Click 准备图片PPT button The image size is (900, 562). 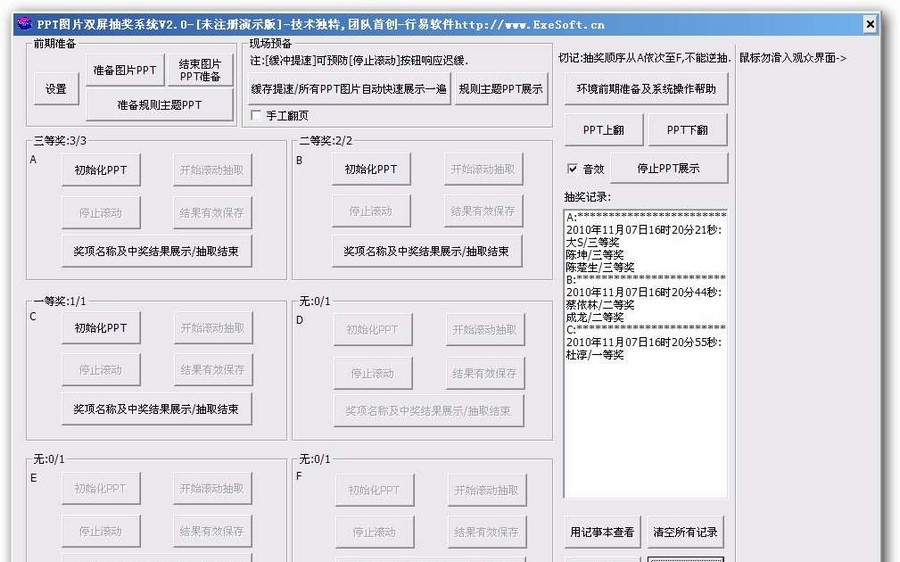point(125,70)
